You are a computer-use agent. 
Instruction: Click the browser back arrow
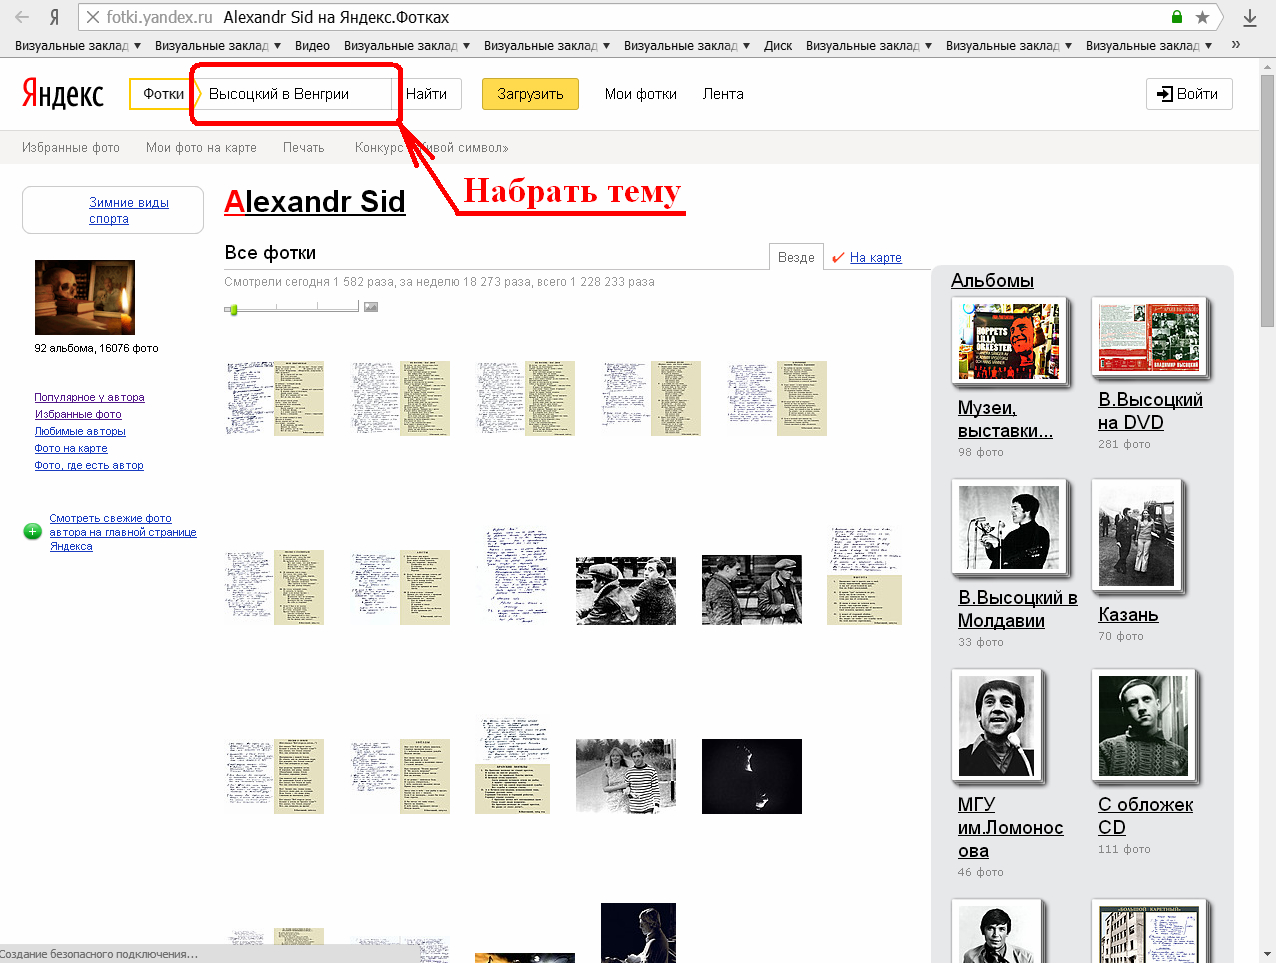tap(22, 17)
